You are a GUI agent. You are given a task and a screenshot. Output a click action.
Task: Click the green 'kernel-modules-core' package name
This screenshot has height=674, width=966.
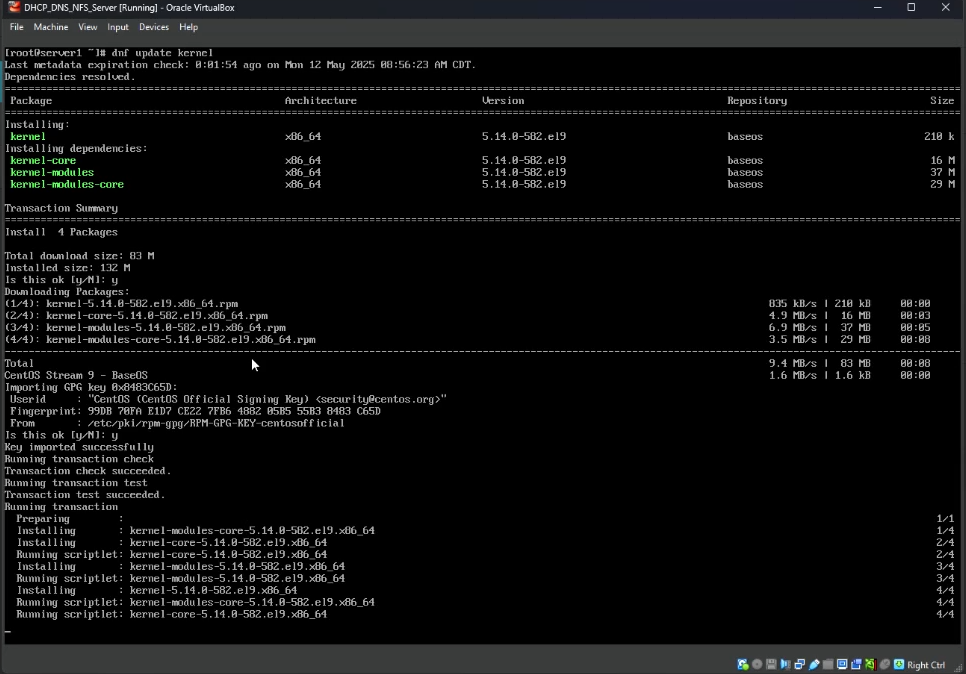click(x=67, y=184)
